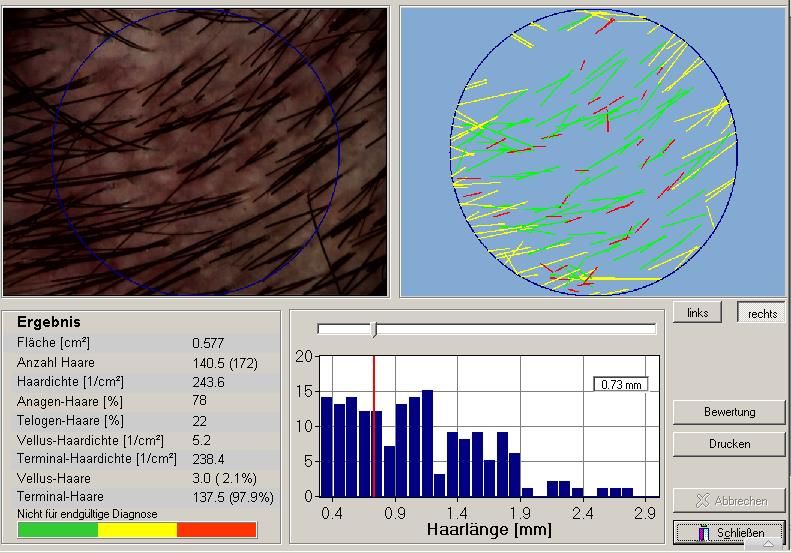Click the Ergebnis heading

pos(48,322)
